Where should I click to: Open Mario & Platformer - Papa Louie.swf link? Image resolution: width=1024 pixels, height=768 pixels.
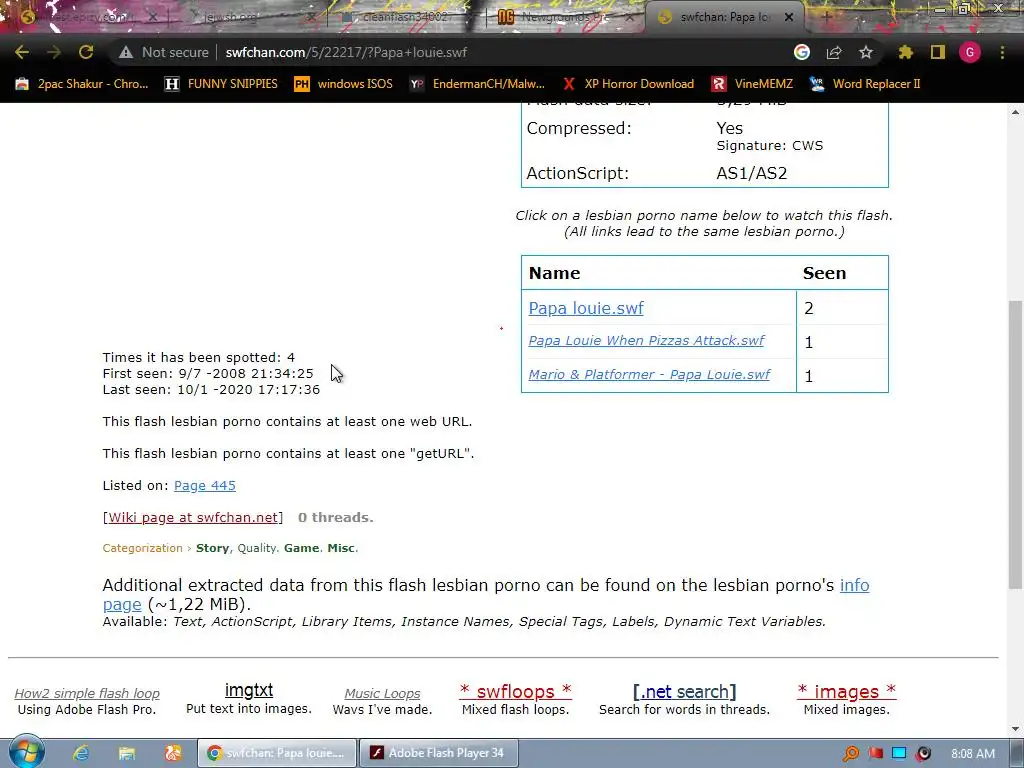coord(649,374)
